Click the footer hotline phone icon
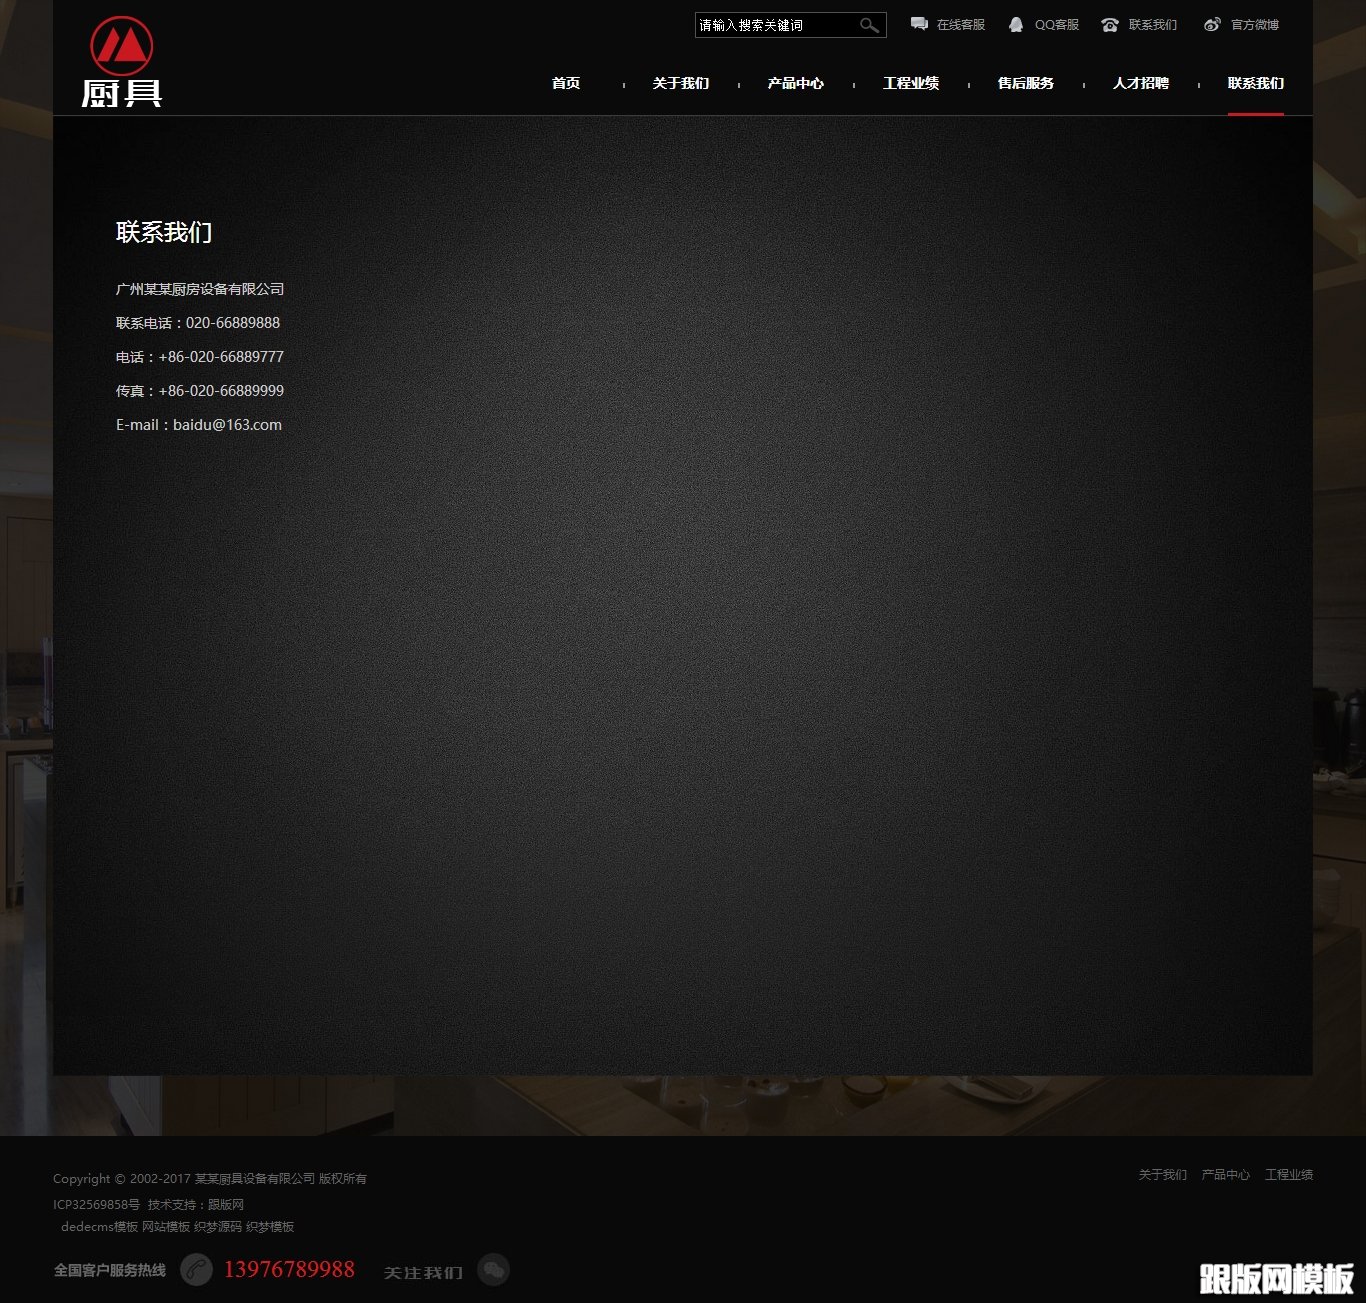This screenshot has height=1303, width=1366. pyautogui.click(x=196, y=1270)
